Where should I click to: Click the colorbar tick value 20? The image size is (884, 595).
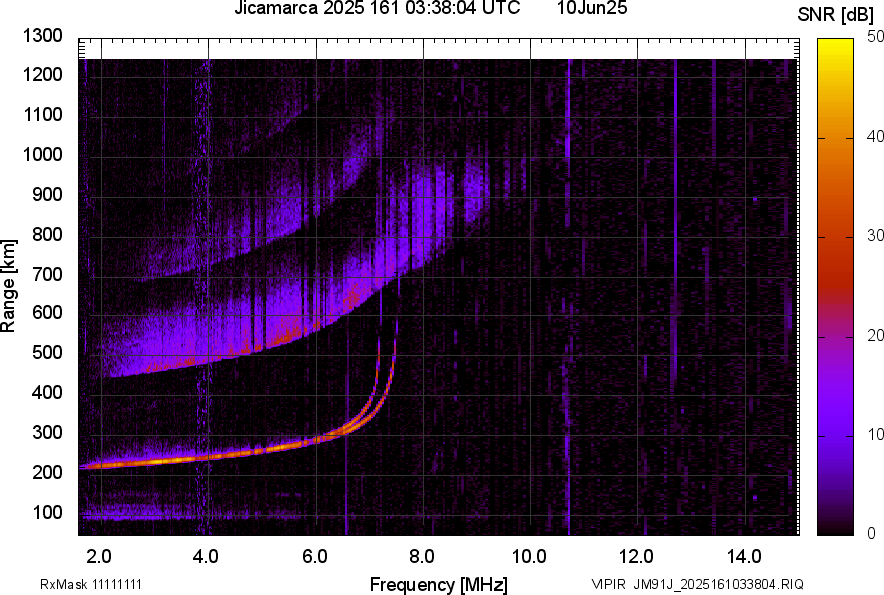point(876,335)
